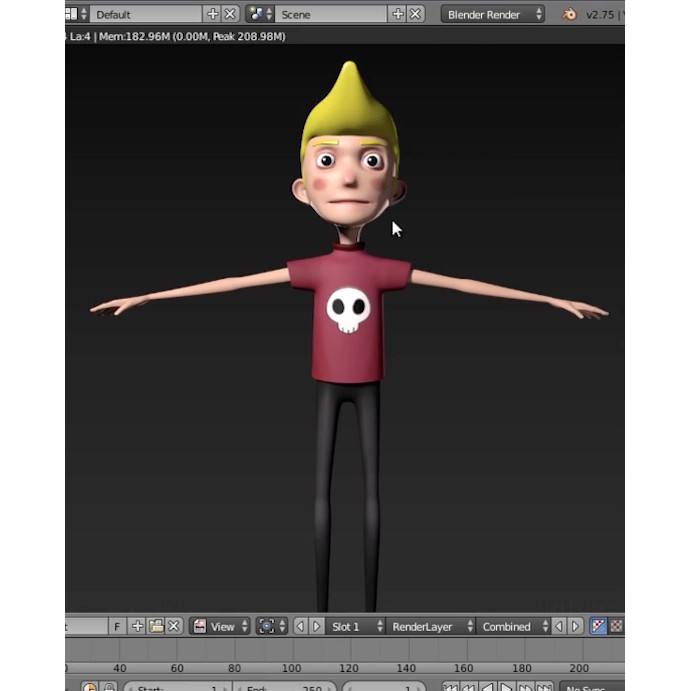Add a new scene with plus icon
Image resolution: width=691 pixels, height=691 pixels.
[398, 14]
